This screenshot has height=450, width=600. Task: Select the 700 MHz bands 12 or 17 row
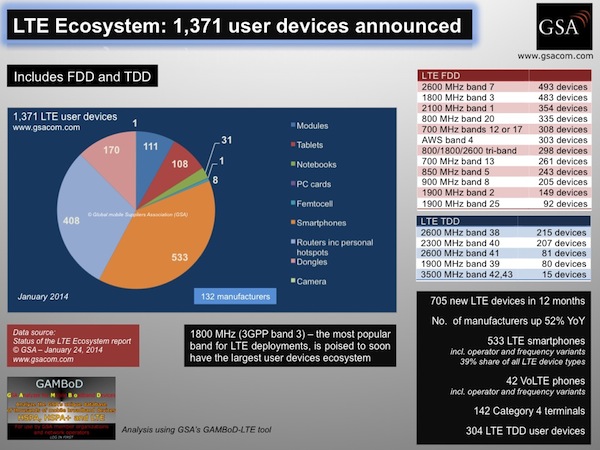[x=504, y=129]
